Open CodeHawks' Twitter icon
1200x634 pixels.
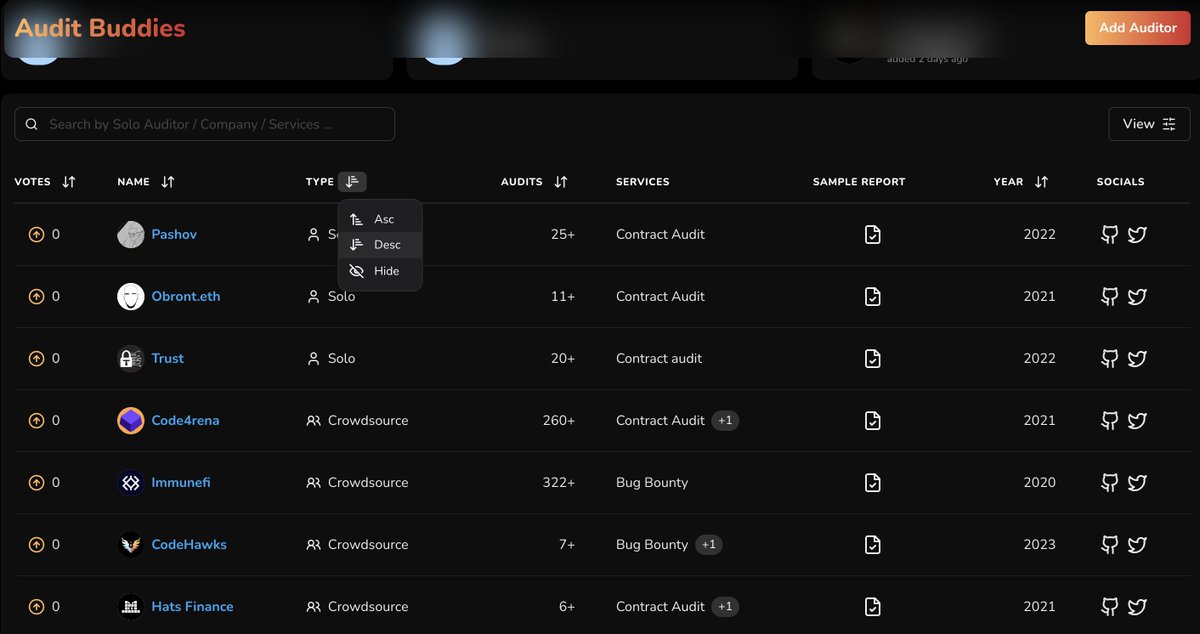tap(1137, 545)
